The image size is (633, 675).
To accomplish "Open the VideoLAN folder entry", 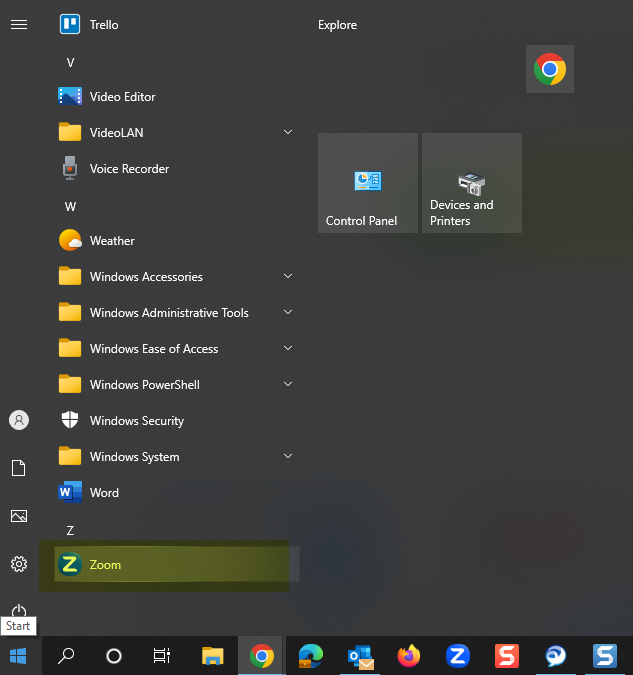I will coord(177,132).
